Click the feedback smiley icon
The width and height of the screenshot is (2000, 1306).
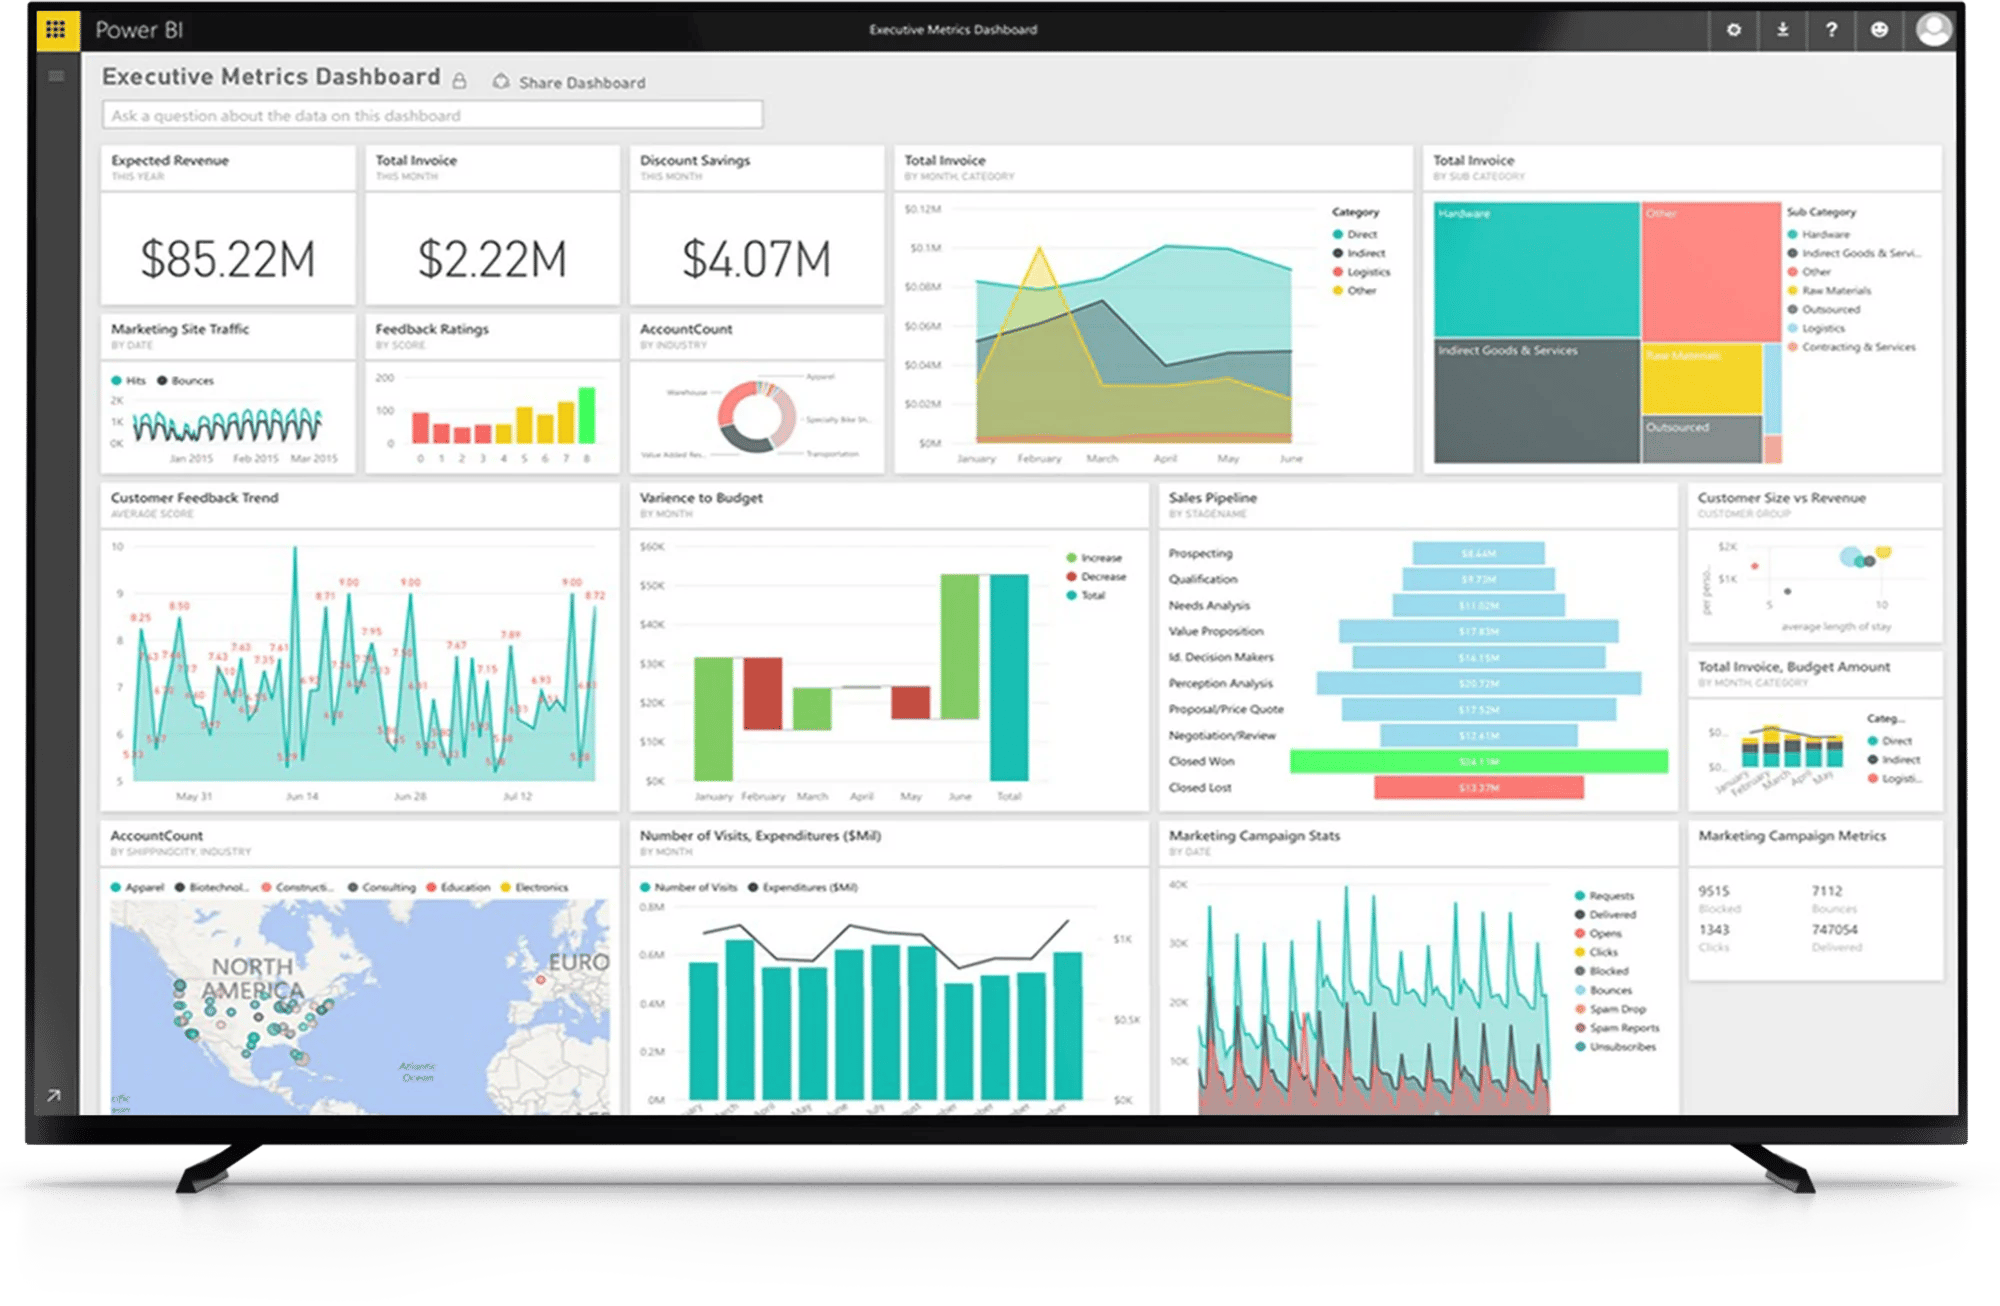(1880, 30)
